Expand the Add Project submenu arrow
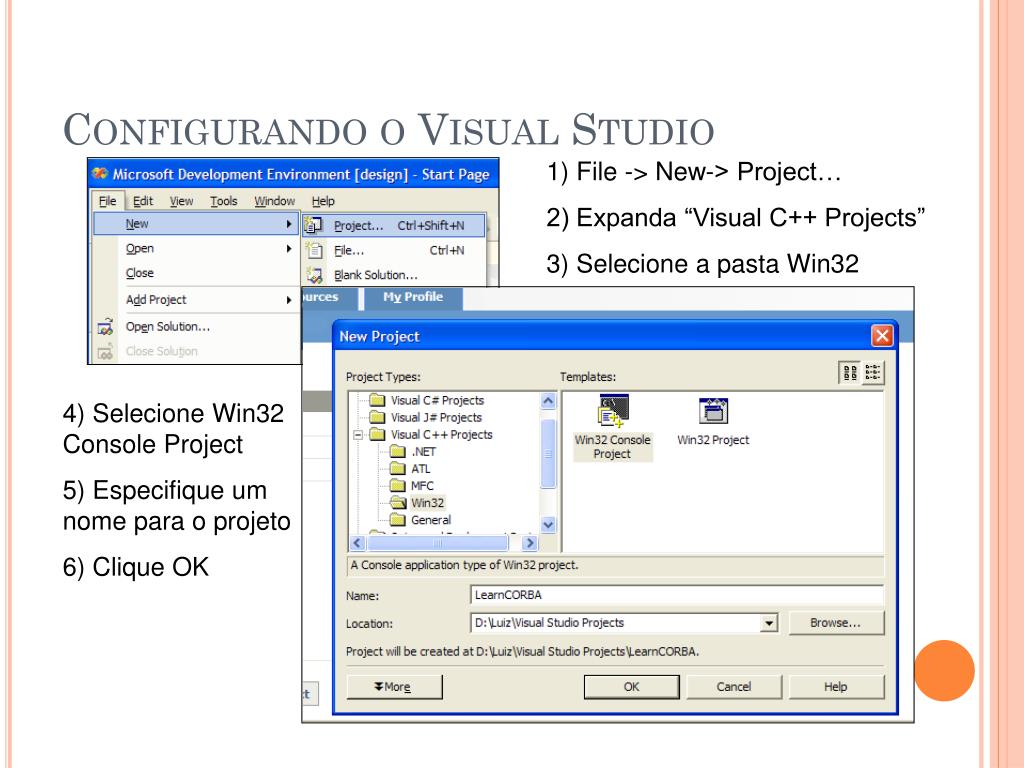Viewport: 1024px width, 768px height. (x=289, y=300)
